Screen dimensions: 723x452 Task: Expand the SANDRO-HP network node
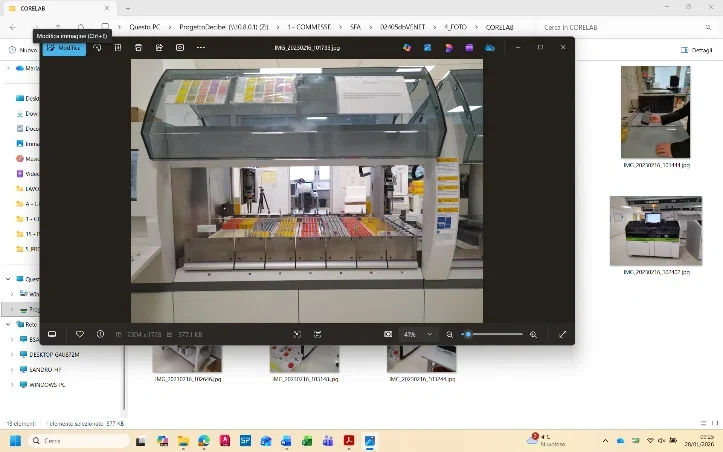pos(12,369)
